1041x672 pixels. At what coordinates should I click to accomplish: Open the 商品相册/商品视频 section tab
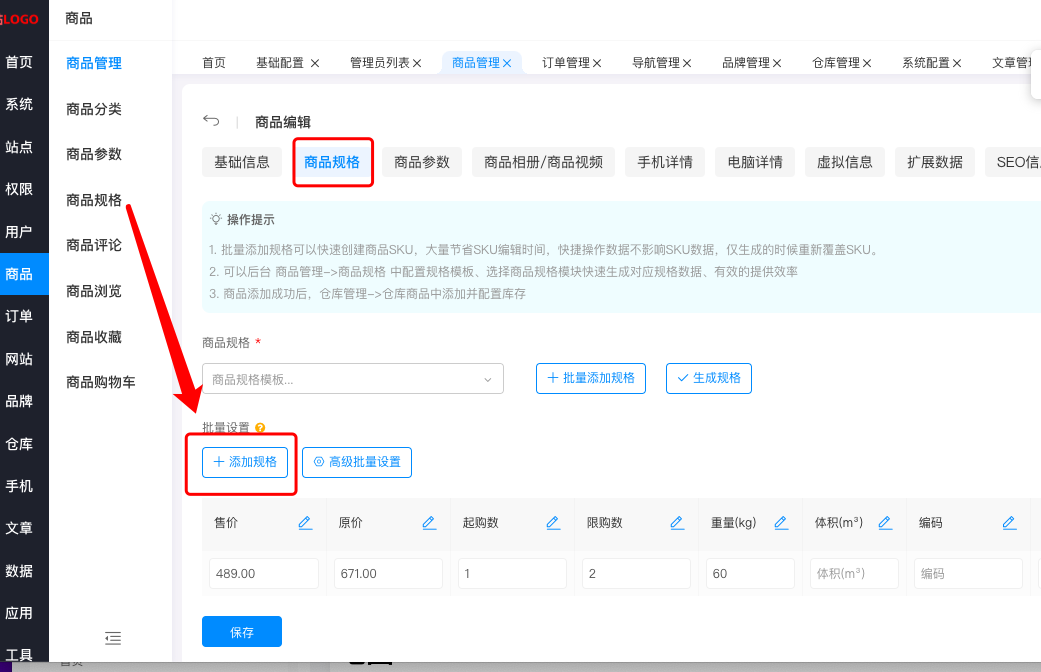click(544, 162)
